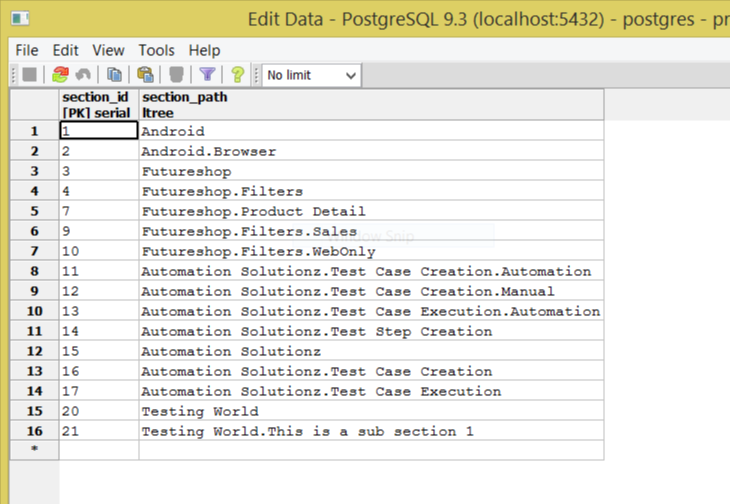Click section_id cell with value 15

(99, 351)
